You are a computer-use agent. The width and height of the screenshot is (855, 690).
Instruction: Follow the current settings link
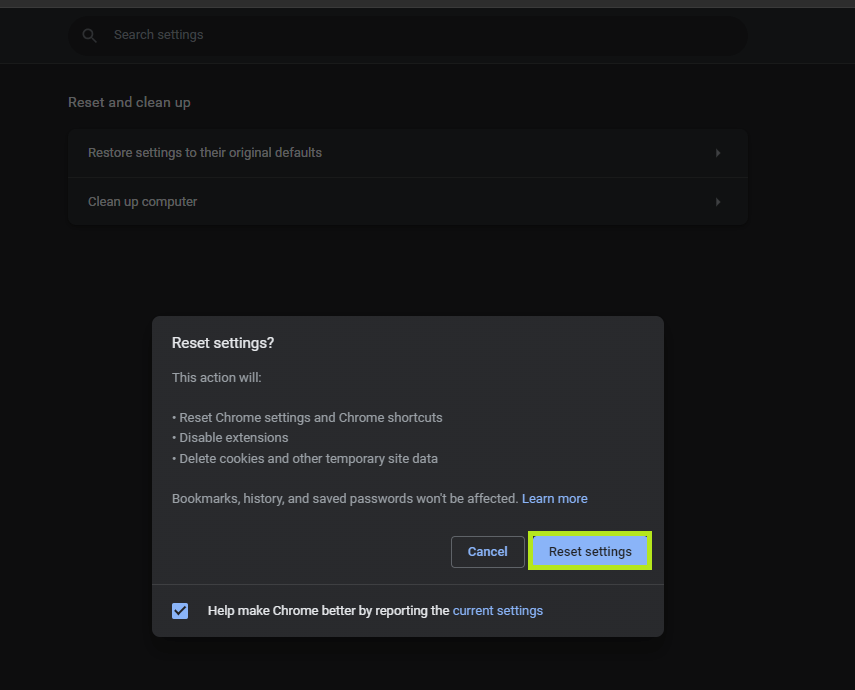pyautogui.click(x=497, y=610)
